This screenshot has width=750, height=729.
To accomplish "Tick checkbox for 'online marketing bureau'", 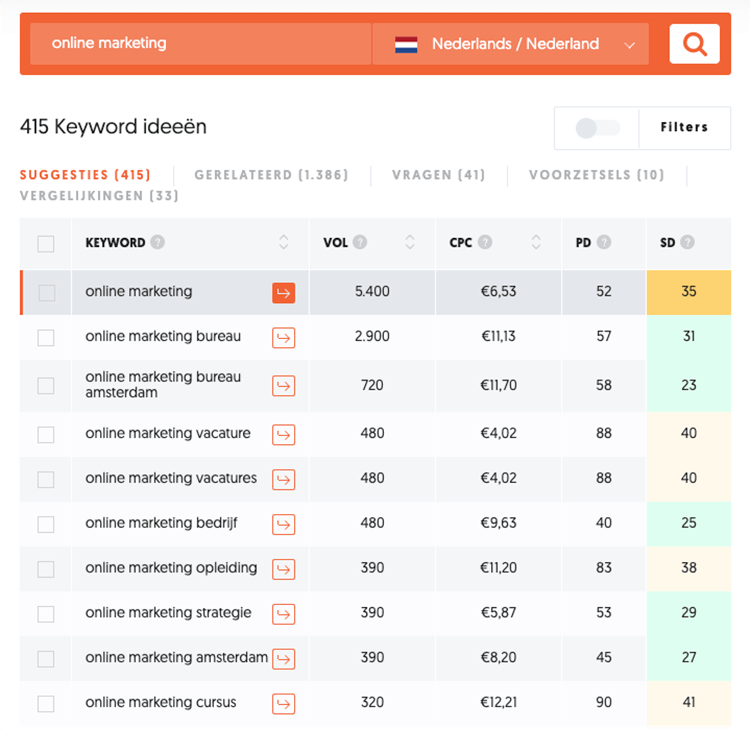I will (x=46, y=338).
